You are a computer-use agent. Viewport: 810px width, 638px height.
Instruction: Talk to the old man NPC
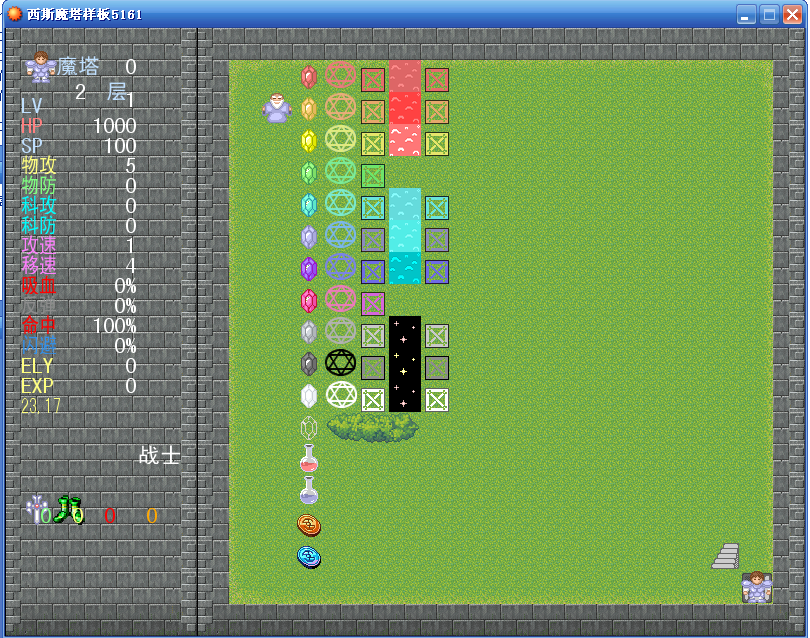tap(277, 108)
